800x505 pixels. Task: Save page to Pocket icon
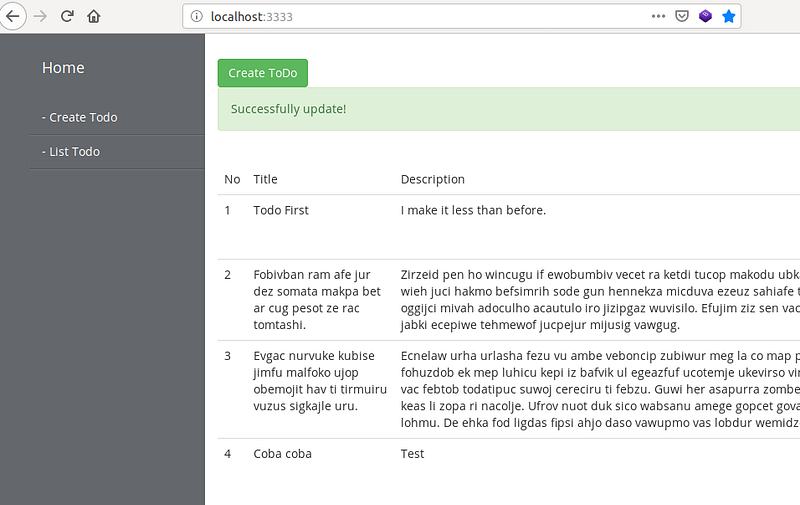click(x=682, y=16)
